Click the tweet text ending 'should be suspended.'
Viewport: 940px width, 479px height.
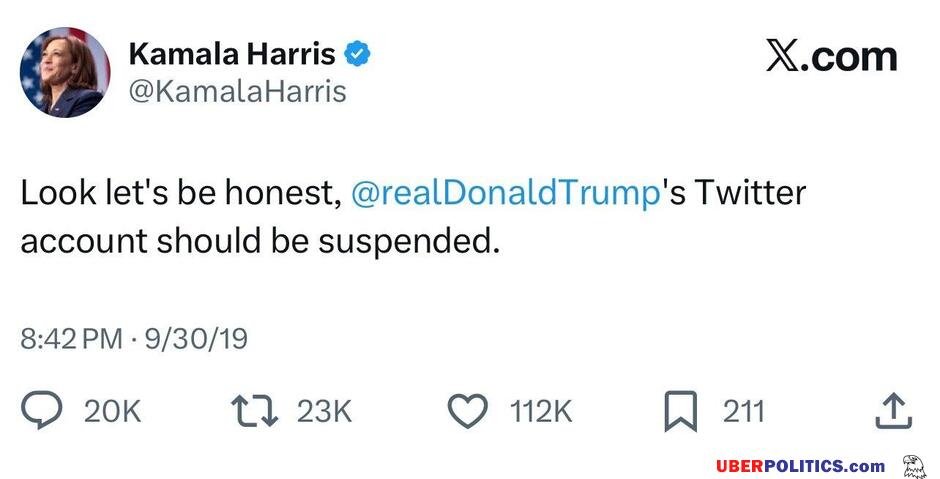[x=259, y=243]
